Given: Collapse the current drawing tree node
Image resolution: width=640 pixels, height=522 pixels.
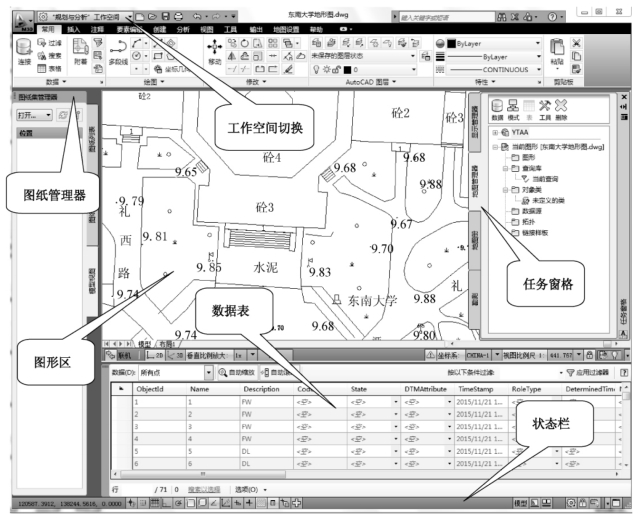Looking at the screenshot, I should (x=495, y=147).
